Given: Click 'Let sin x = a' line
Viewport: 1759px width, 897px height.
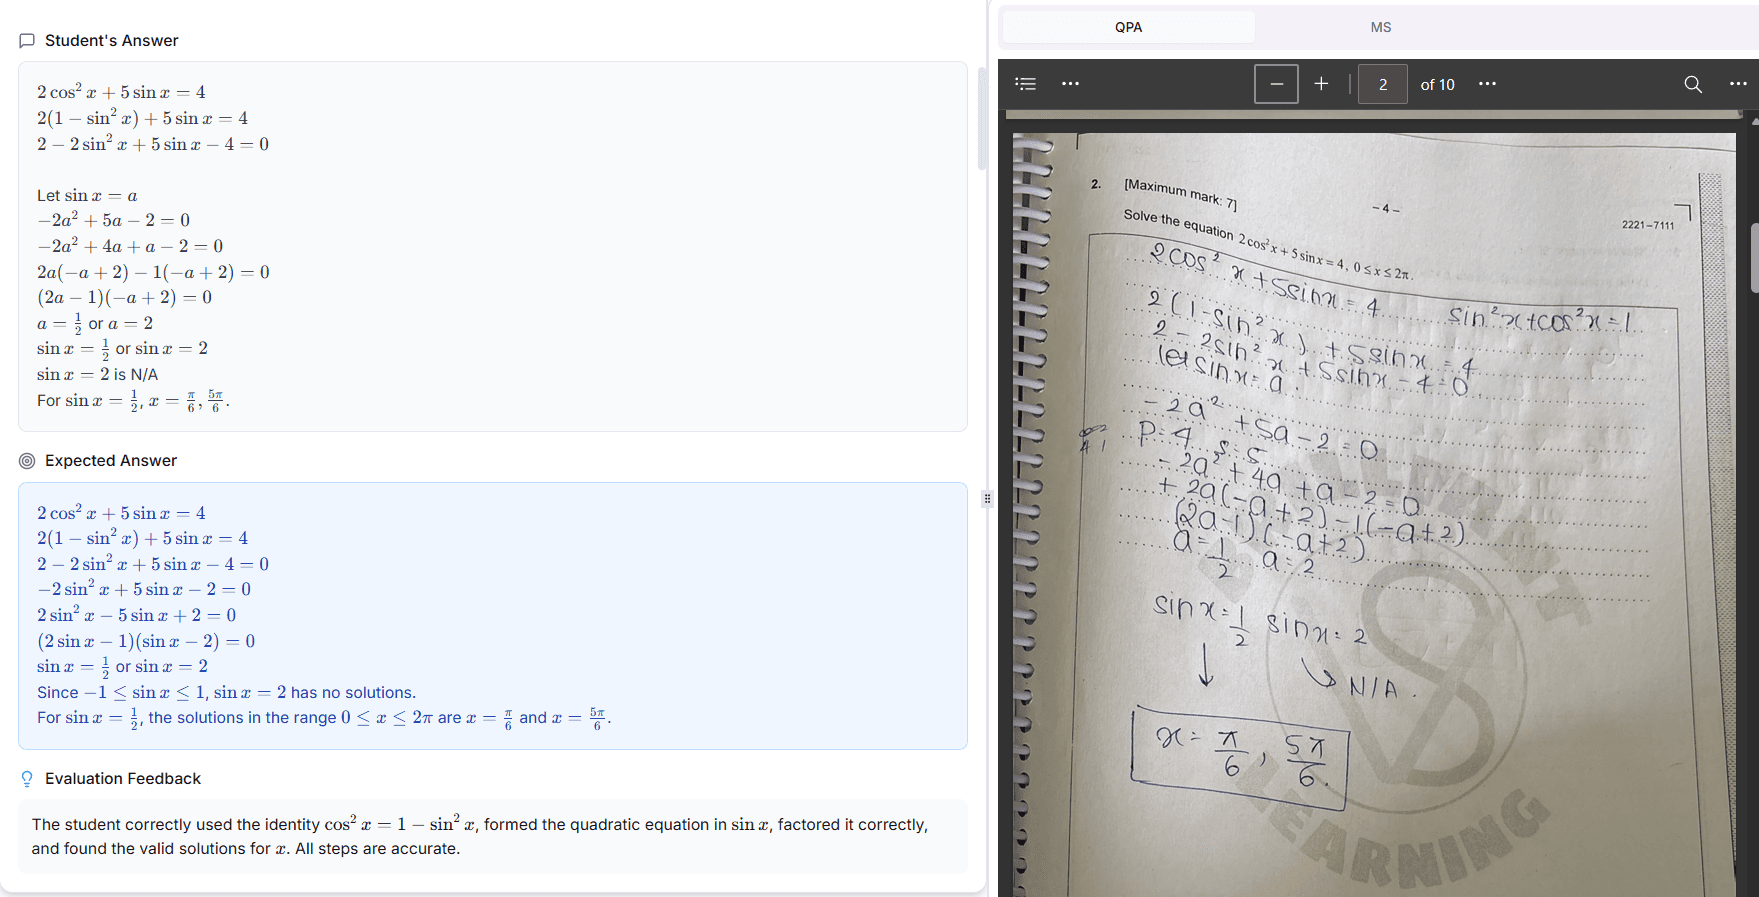Looking at the screenshot, I should [x=87, y=196].
